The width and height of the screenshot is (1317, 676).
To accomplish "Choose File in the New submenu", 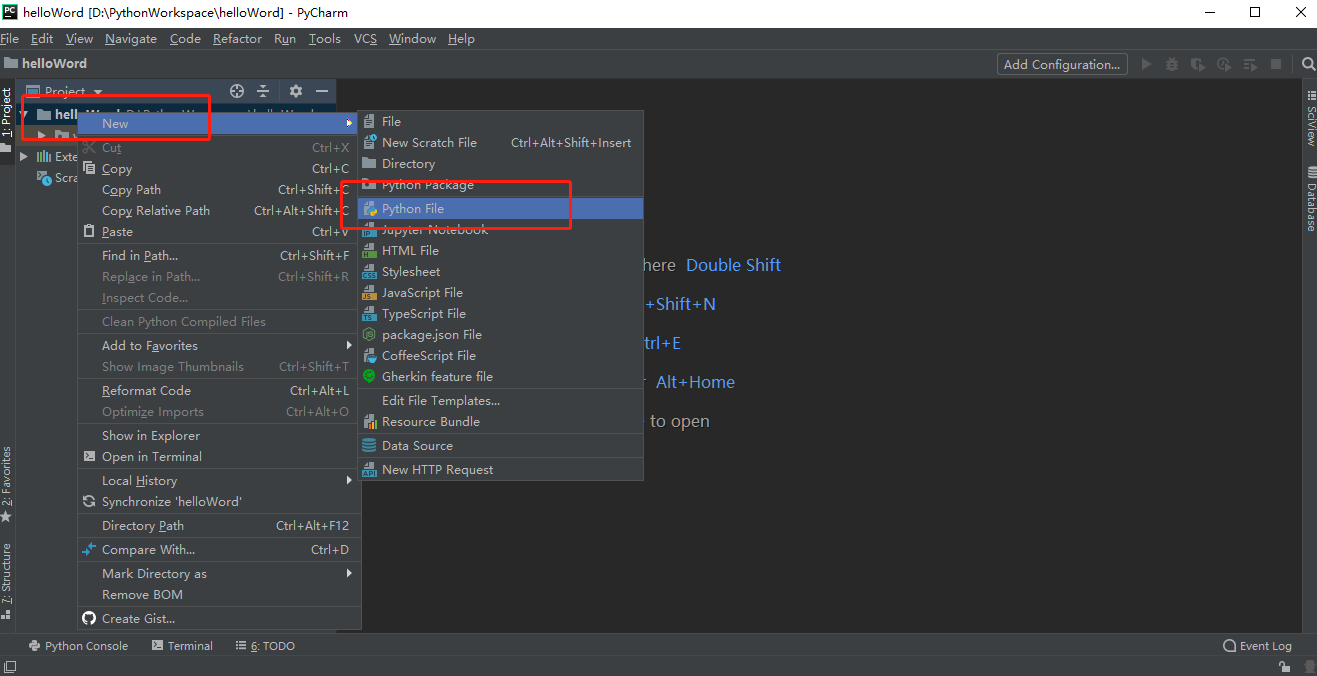I will point(501,121).
